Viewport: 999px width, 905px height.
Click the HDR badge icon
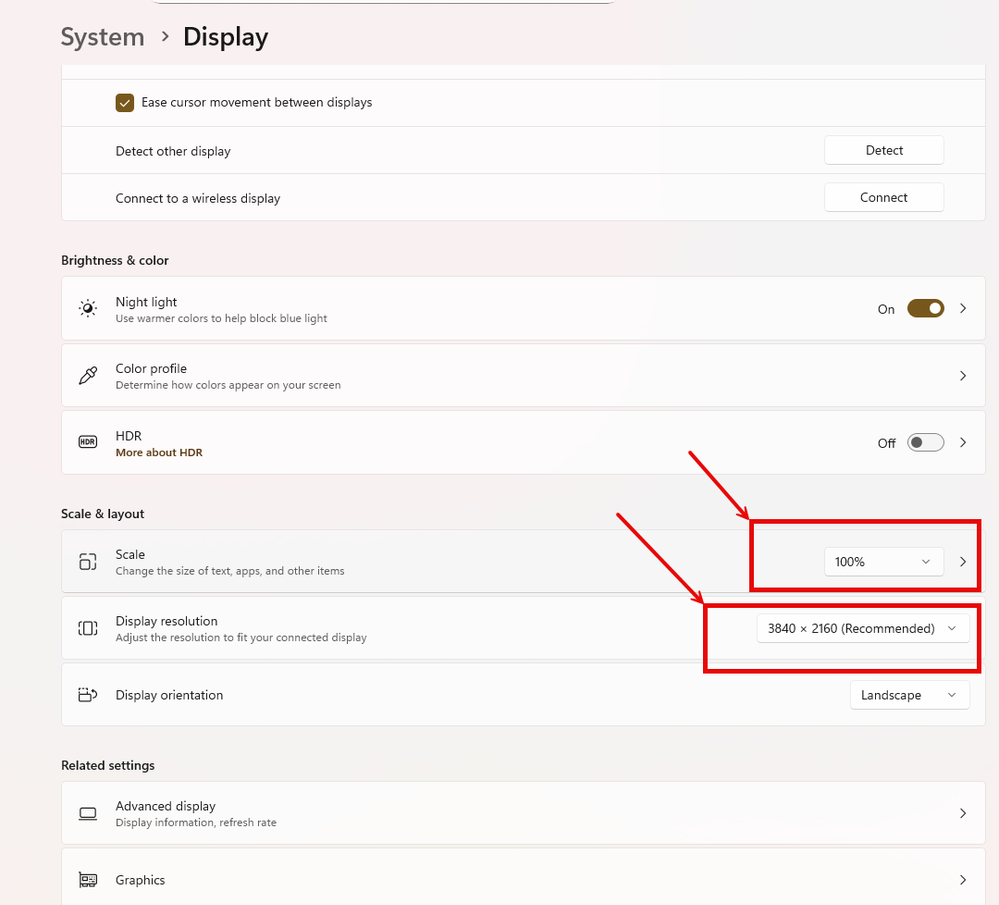[x=88, y=442]
